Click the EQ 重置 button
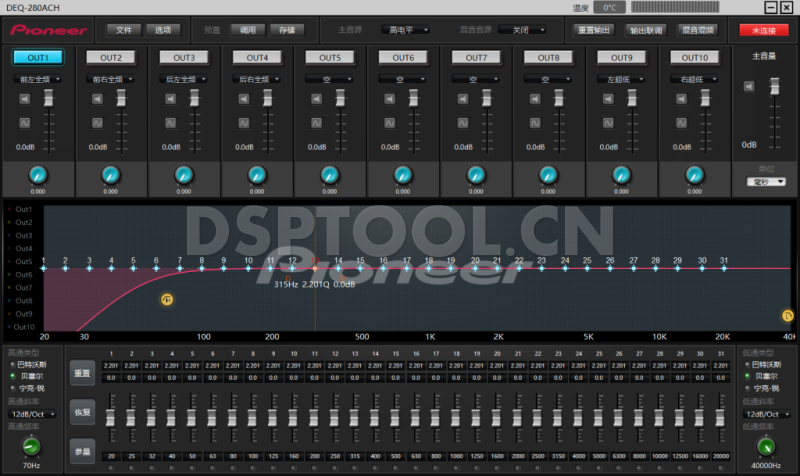800x476 pixels. pos(82,373)
